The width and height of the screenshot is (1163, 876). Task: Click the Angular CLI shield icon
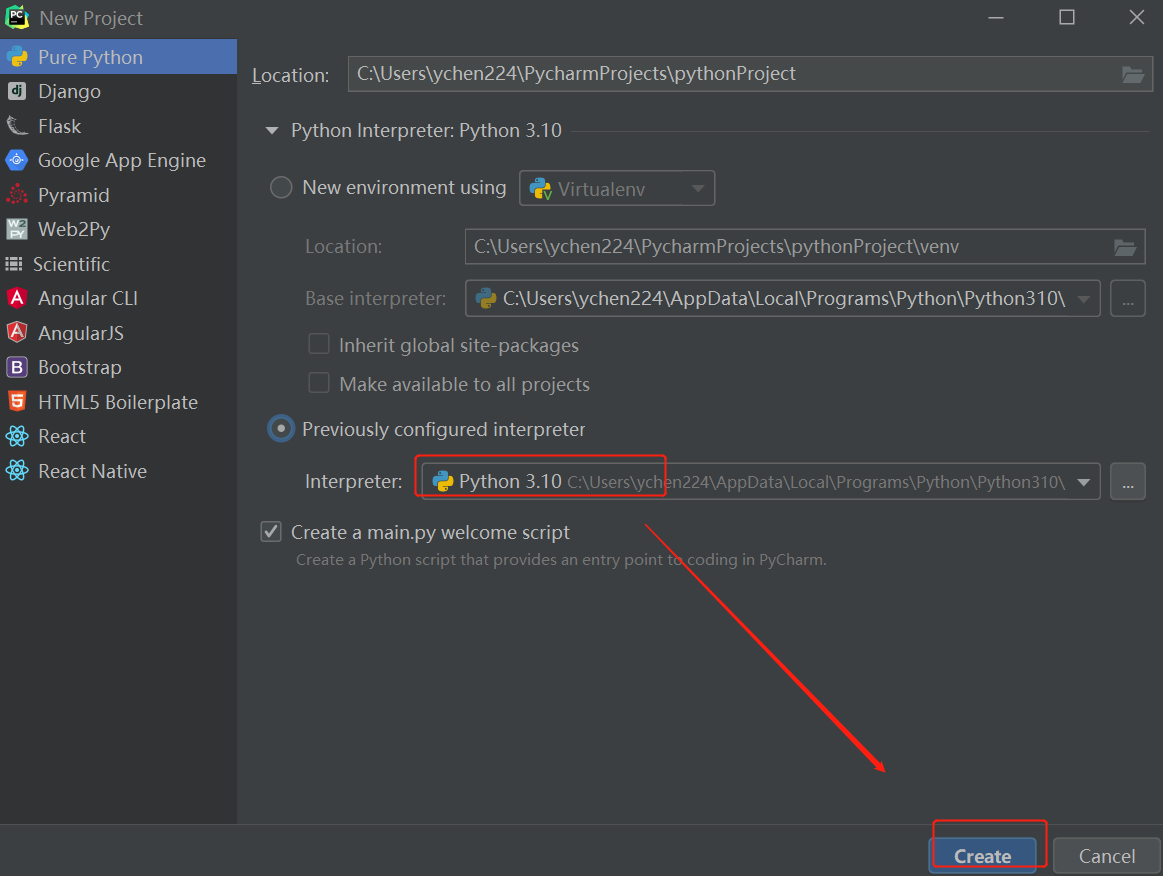click(17, 298)
